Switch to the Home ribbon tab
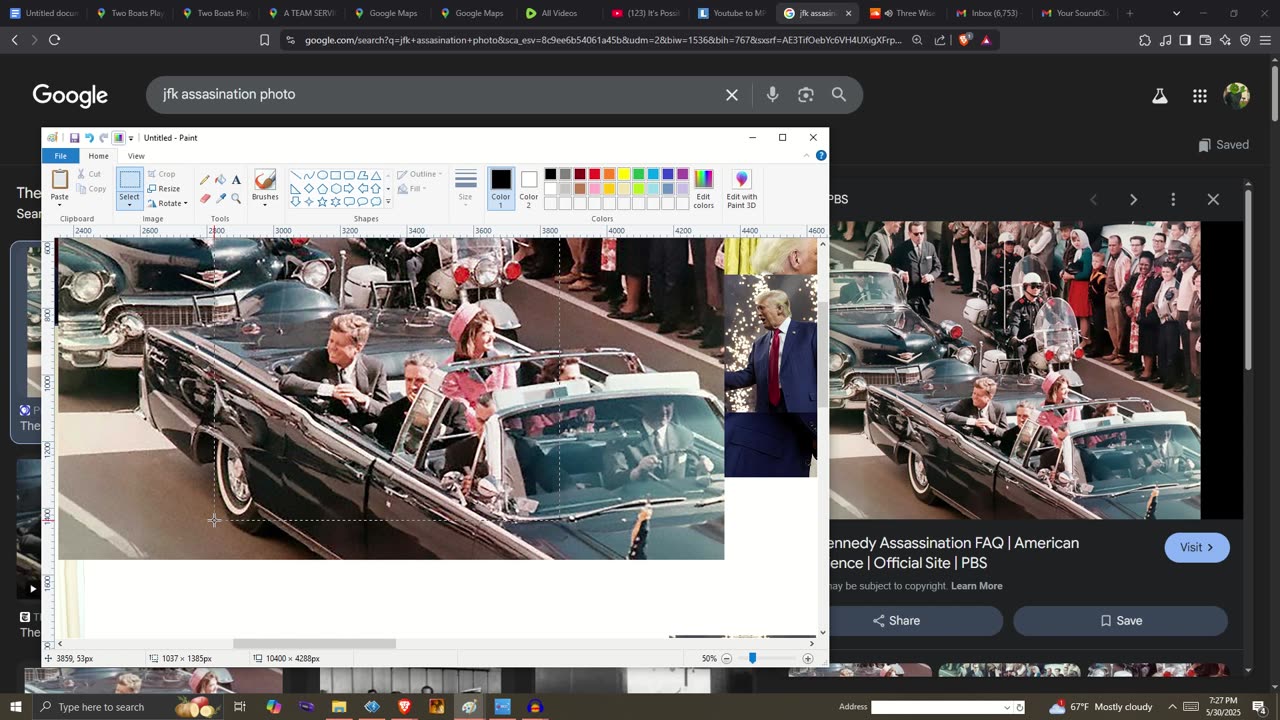 [x=98, y=156]
